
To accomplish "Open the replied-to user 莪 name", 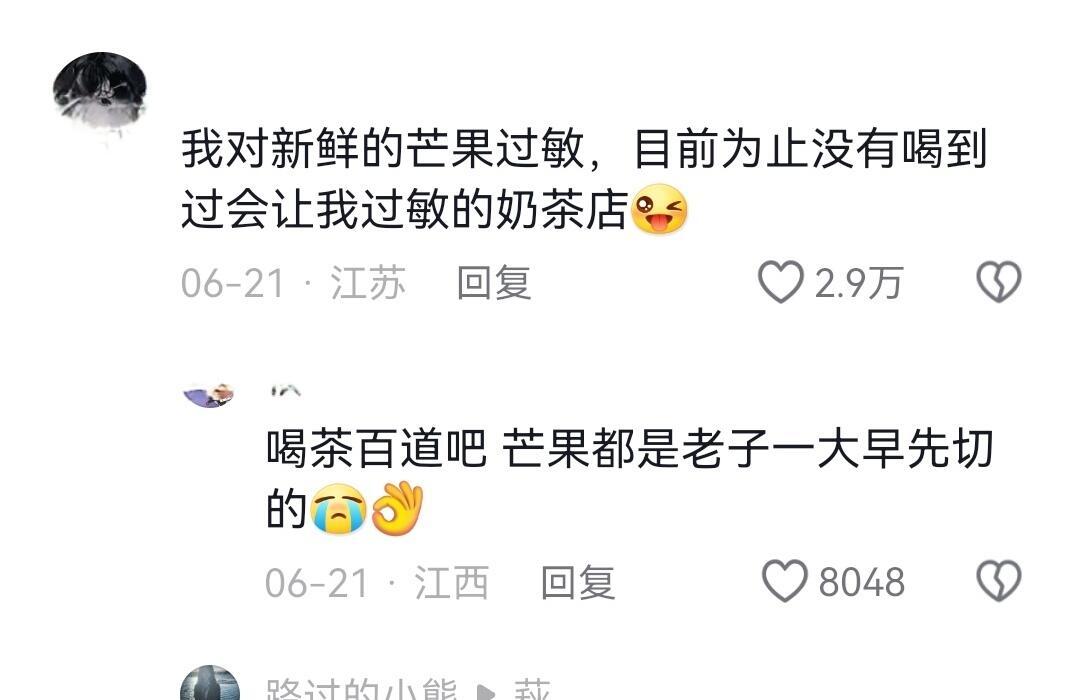I will pyautogui.click(x=532, y=689).
